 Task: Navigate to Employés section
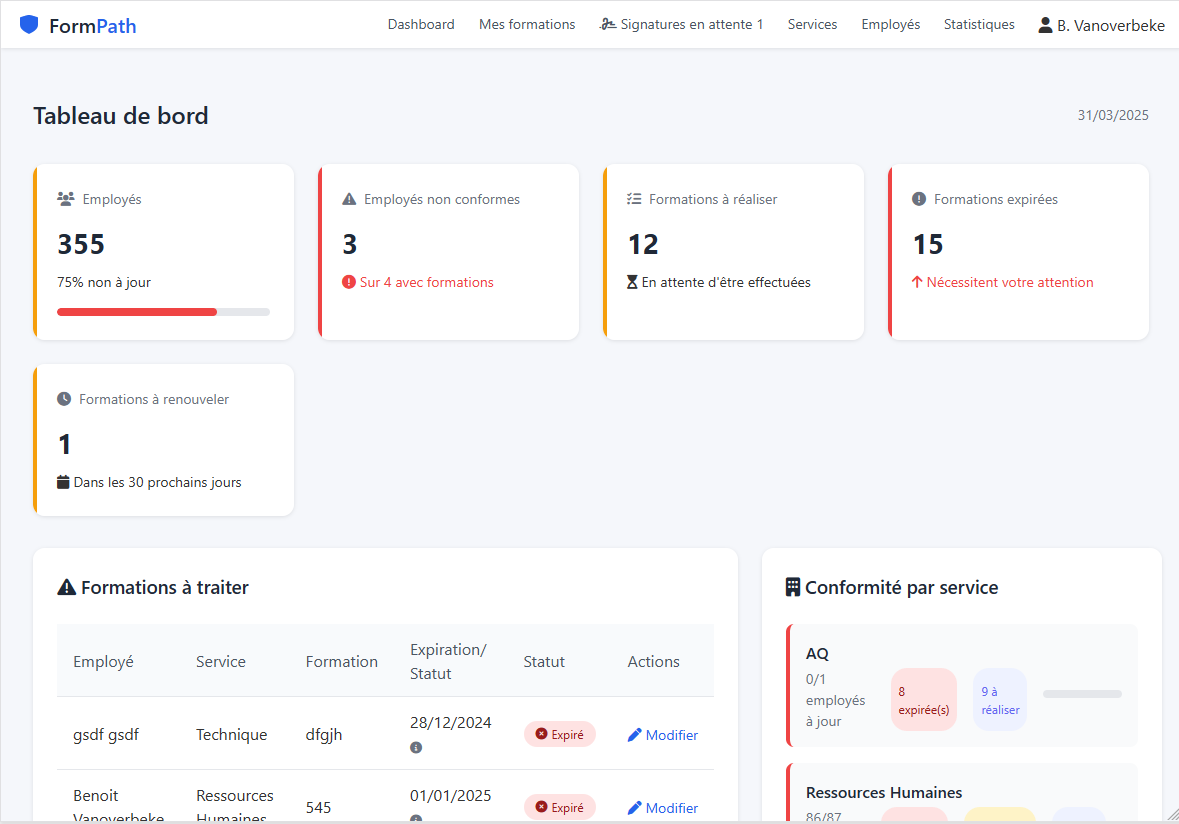(x=890, y=25)
